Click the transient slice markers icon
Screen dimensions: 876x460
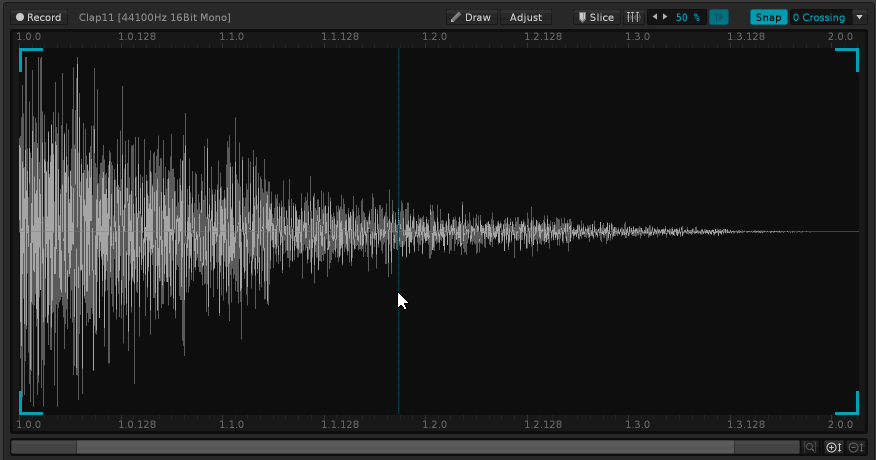[x=633, y=17]
